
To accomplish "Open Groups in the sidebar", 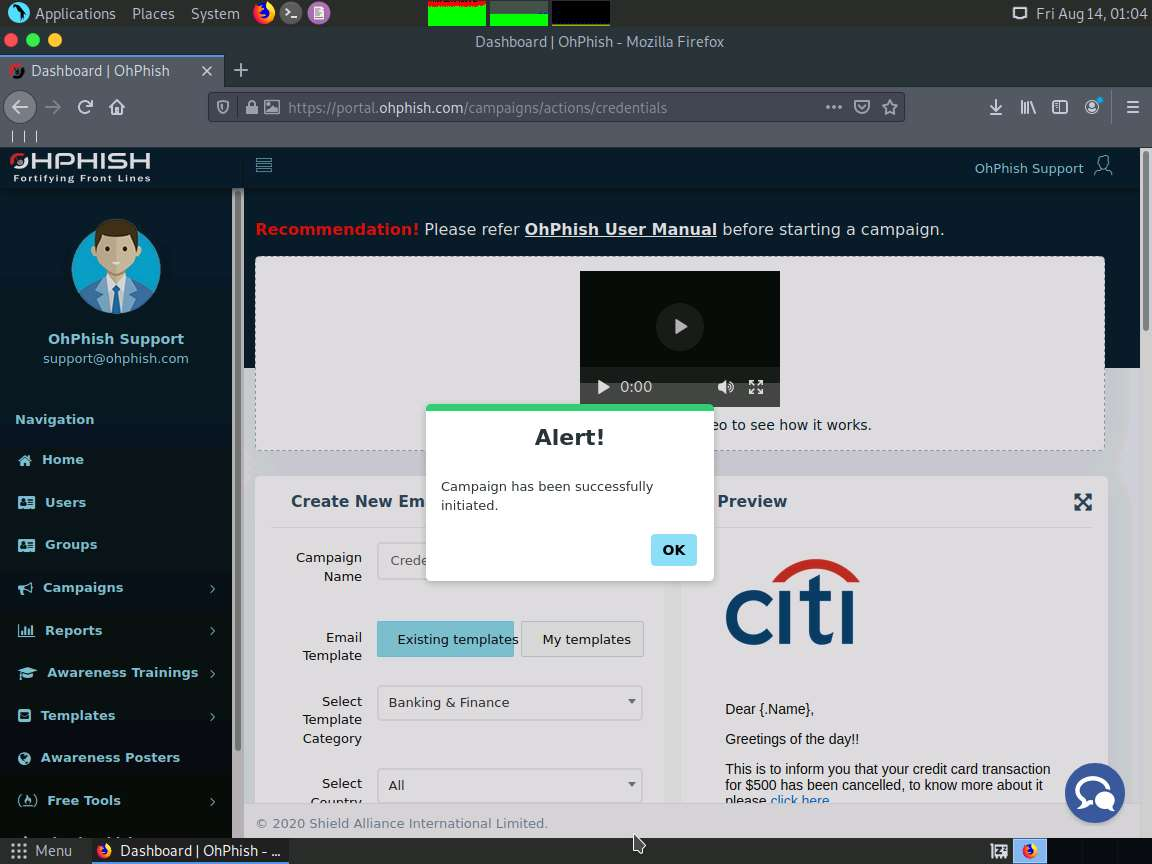I will pyautogui.click(x=71, y=544).
